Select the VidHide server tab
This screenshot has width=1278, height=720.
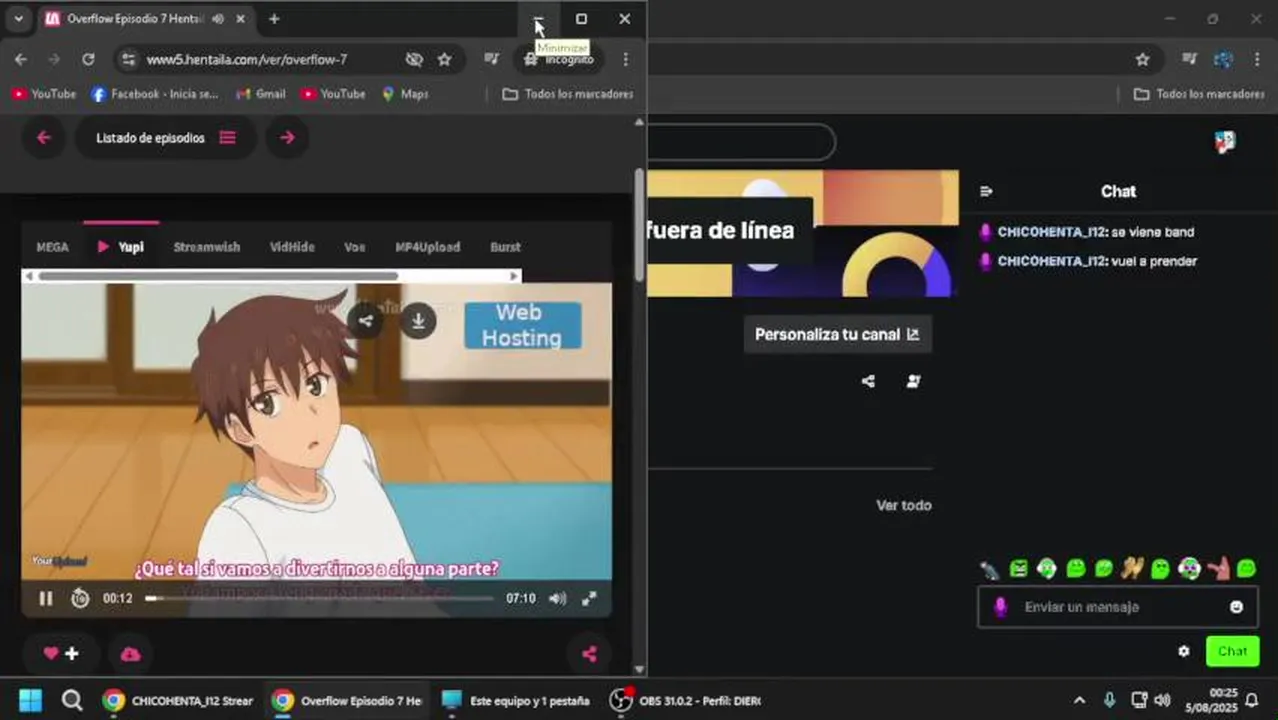tap(292, 247)
